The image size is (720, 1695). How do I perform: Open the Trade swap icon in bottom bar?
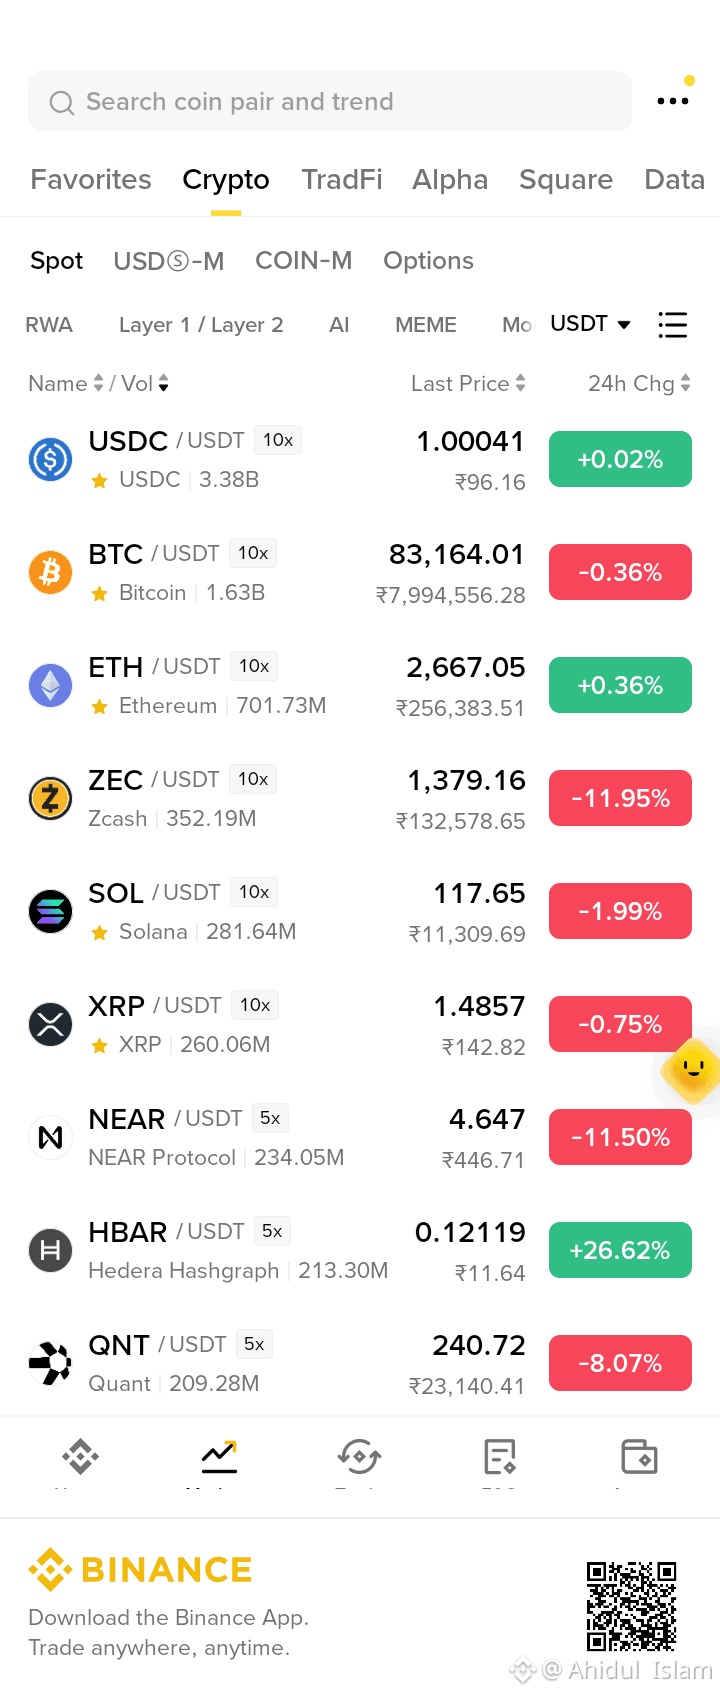[x=359, y=1456]
